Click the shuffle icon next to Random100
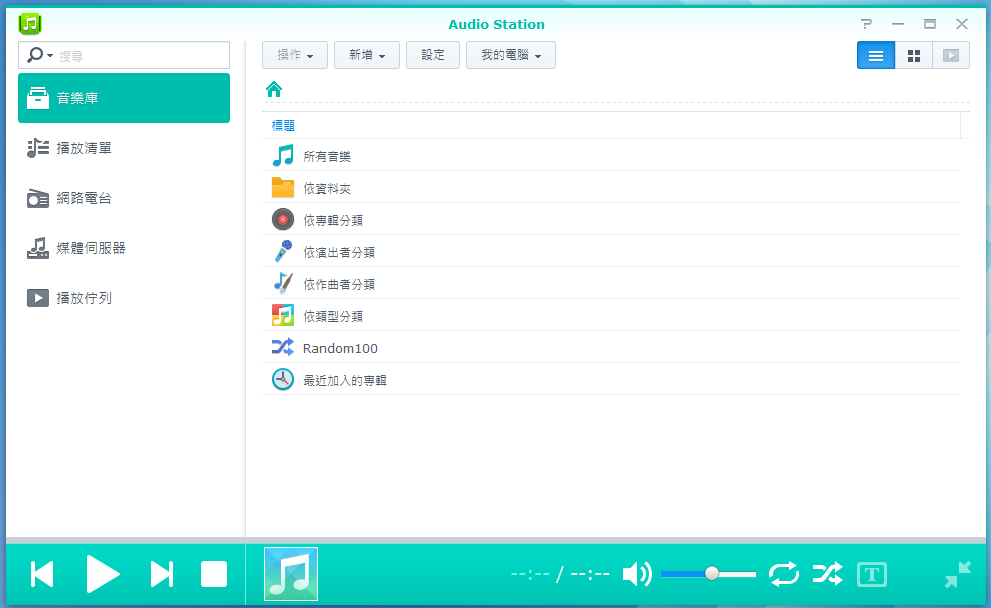The height and width of the screenshot is (608, 991). click(283, 347)
